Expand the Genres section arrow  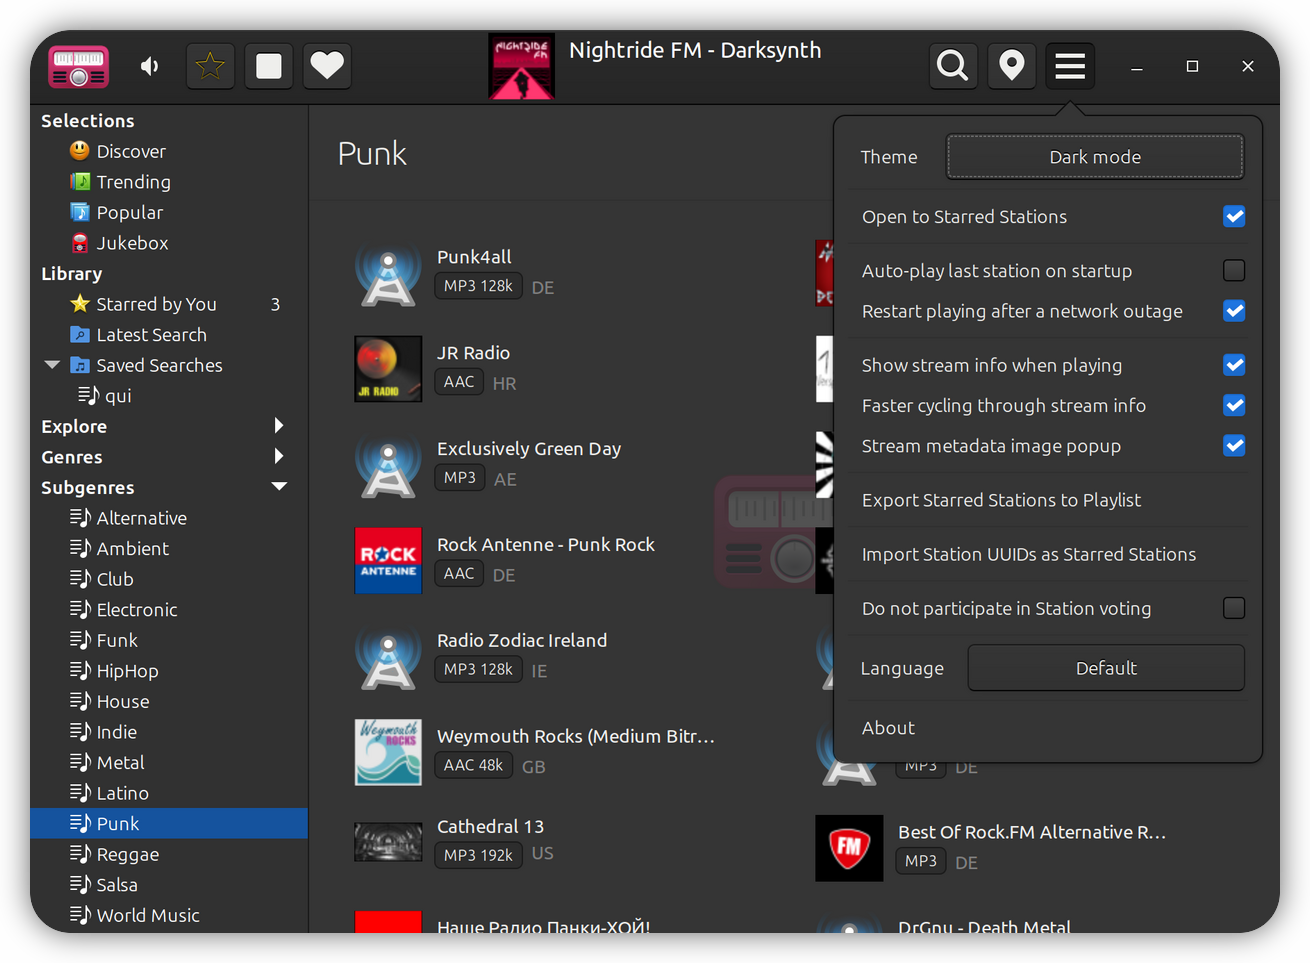click(279, 457)
